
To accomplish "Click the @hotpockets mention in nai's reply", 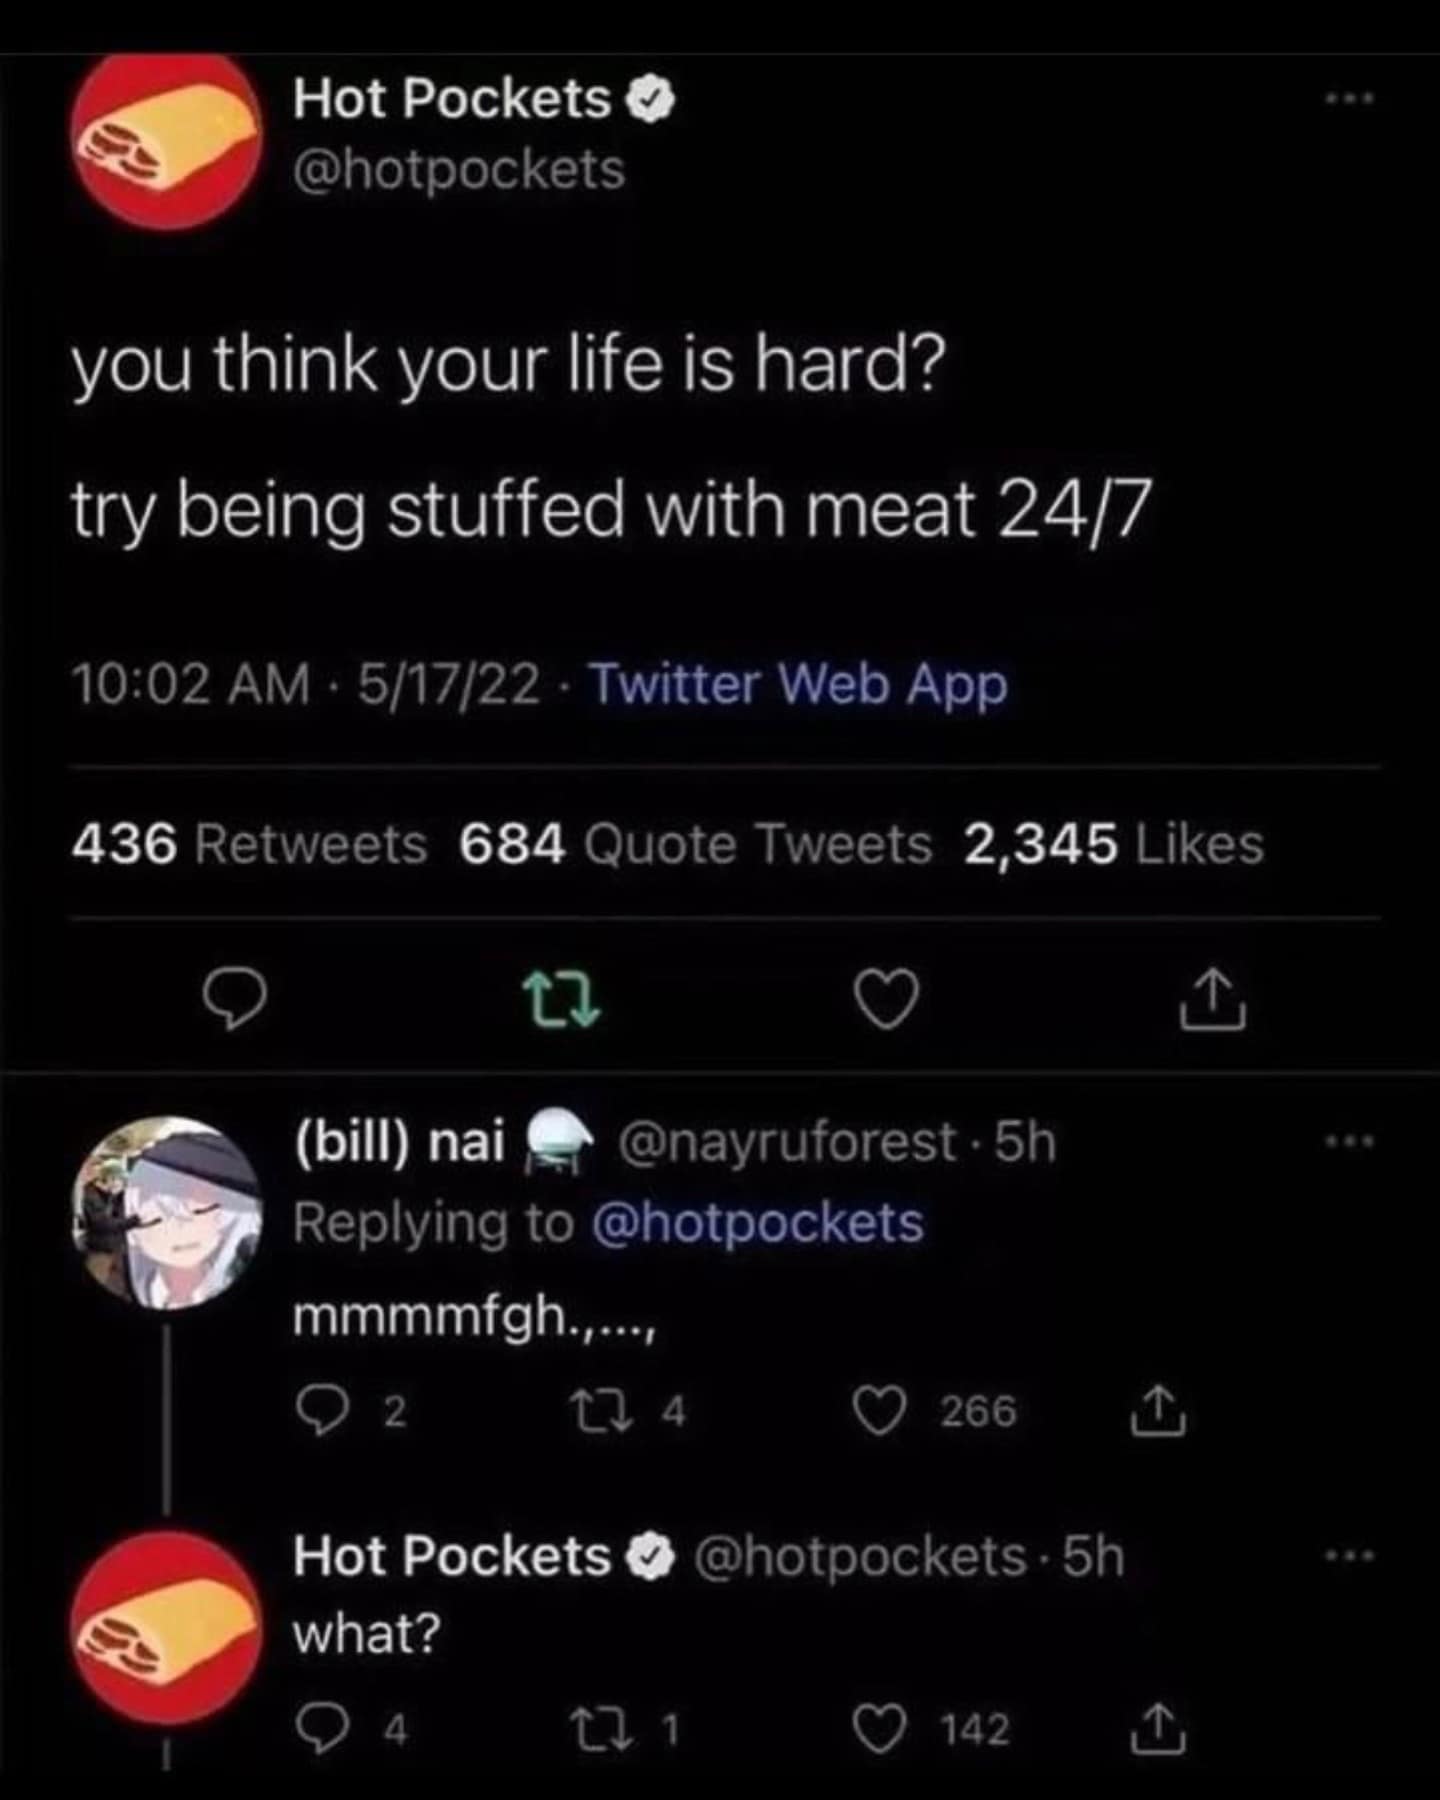I will (757, 1223).
